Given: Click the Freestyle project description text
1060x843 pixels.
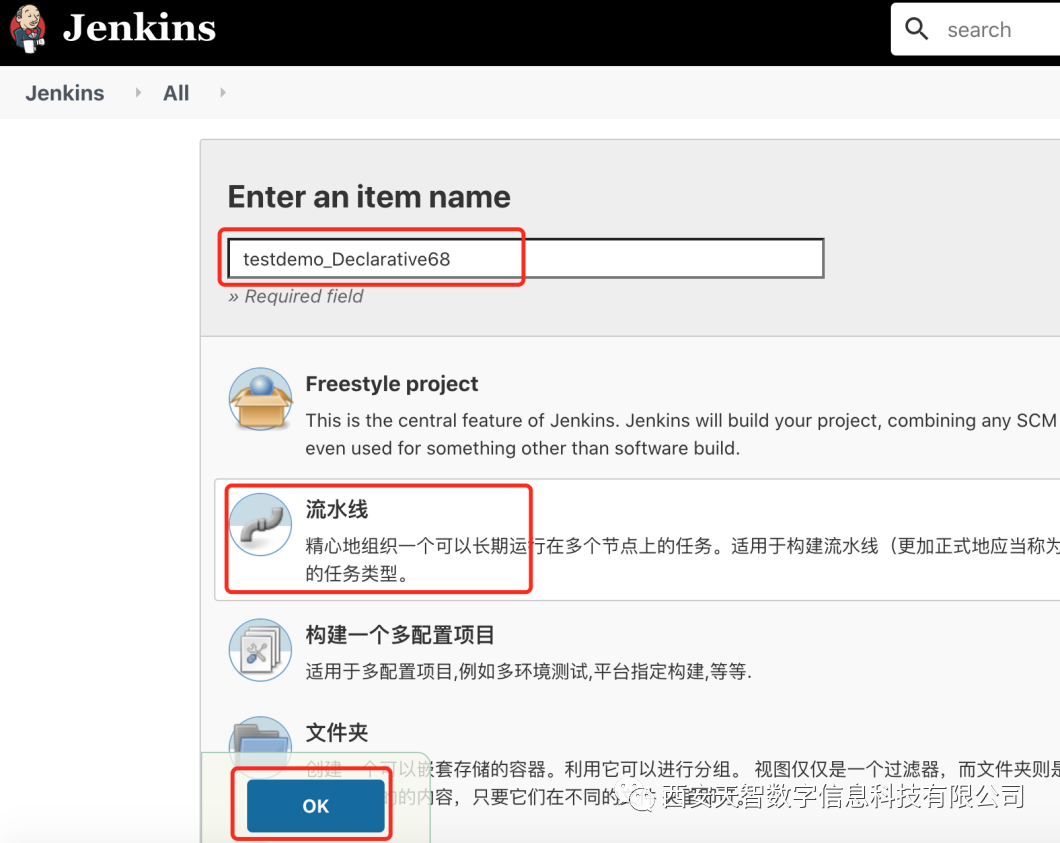Looking at the screenshot, I should point(682,434).
